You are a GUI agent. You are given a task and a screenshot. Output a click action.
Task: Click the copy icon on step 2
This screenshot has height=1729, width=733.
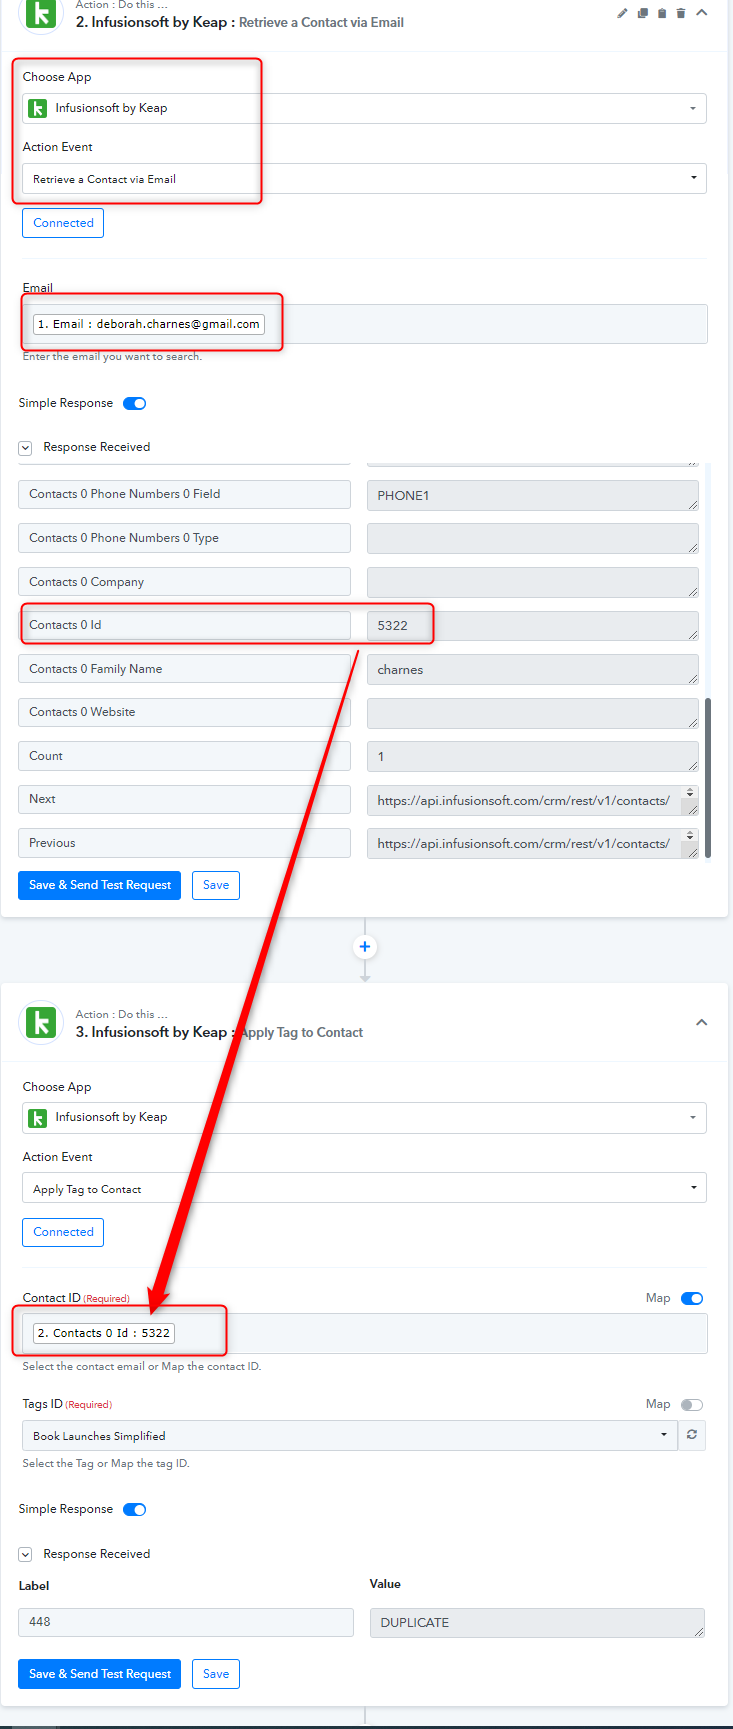pyautogui.click(x=643, y=13)
